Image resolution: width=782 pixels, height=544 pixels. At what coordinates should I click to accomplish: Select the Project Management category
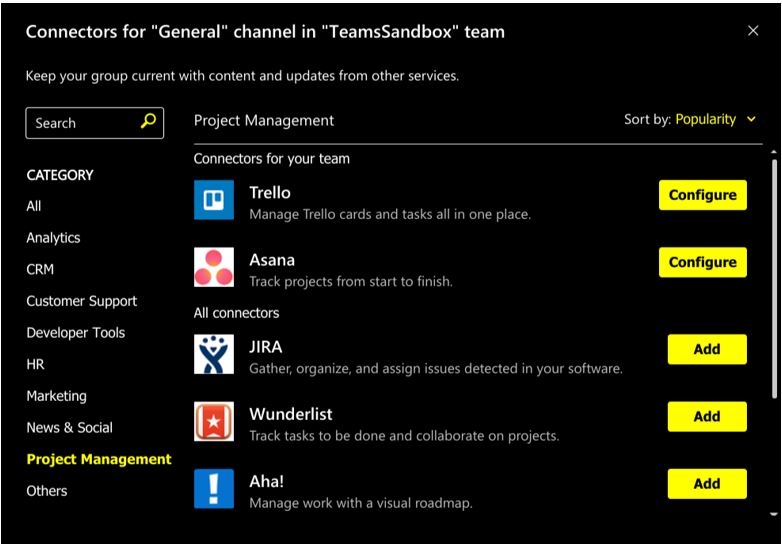tap(99, 459)
